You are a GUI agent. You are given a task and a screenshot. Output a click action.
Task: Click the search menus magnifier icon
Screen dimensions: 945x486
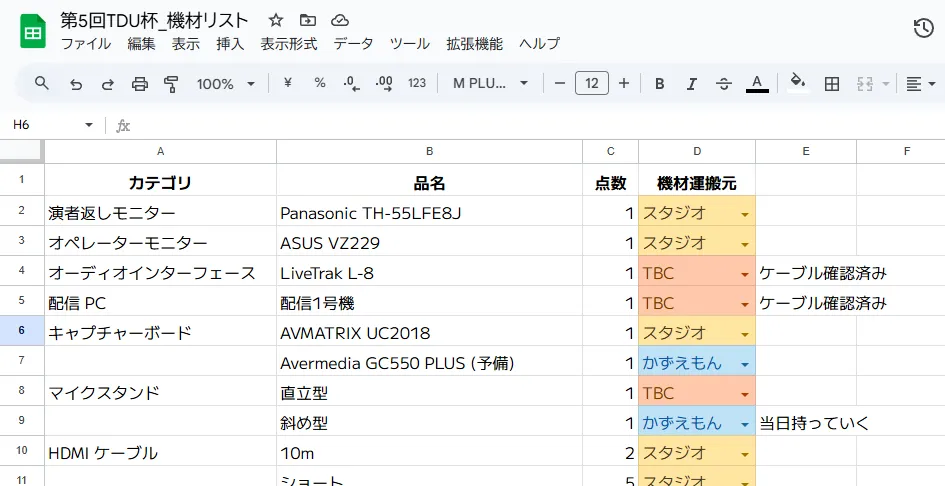pyautogui.click(x=42, y=83)
